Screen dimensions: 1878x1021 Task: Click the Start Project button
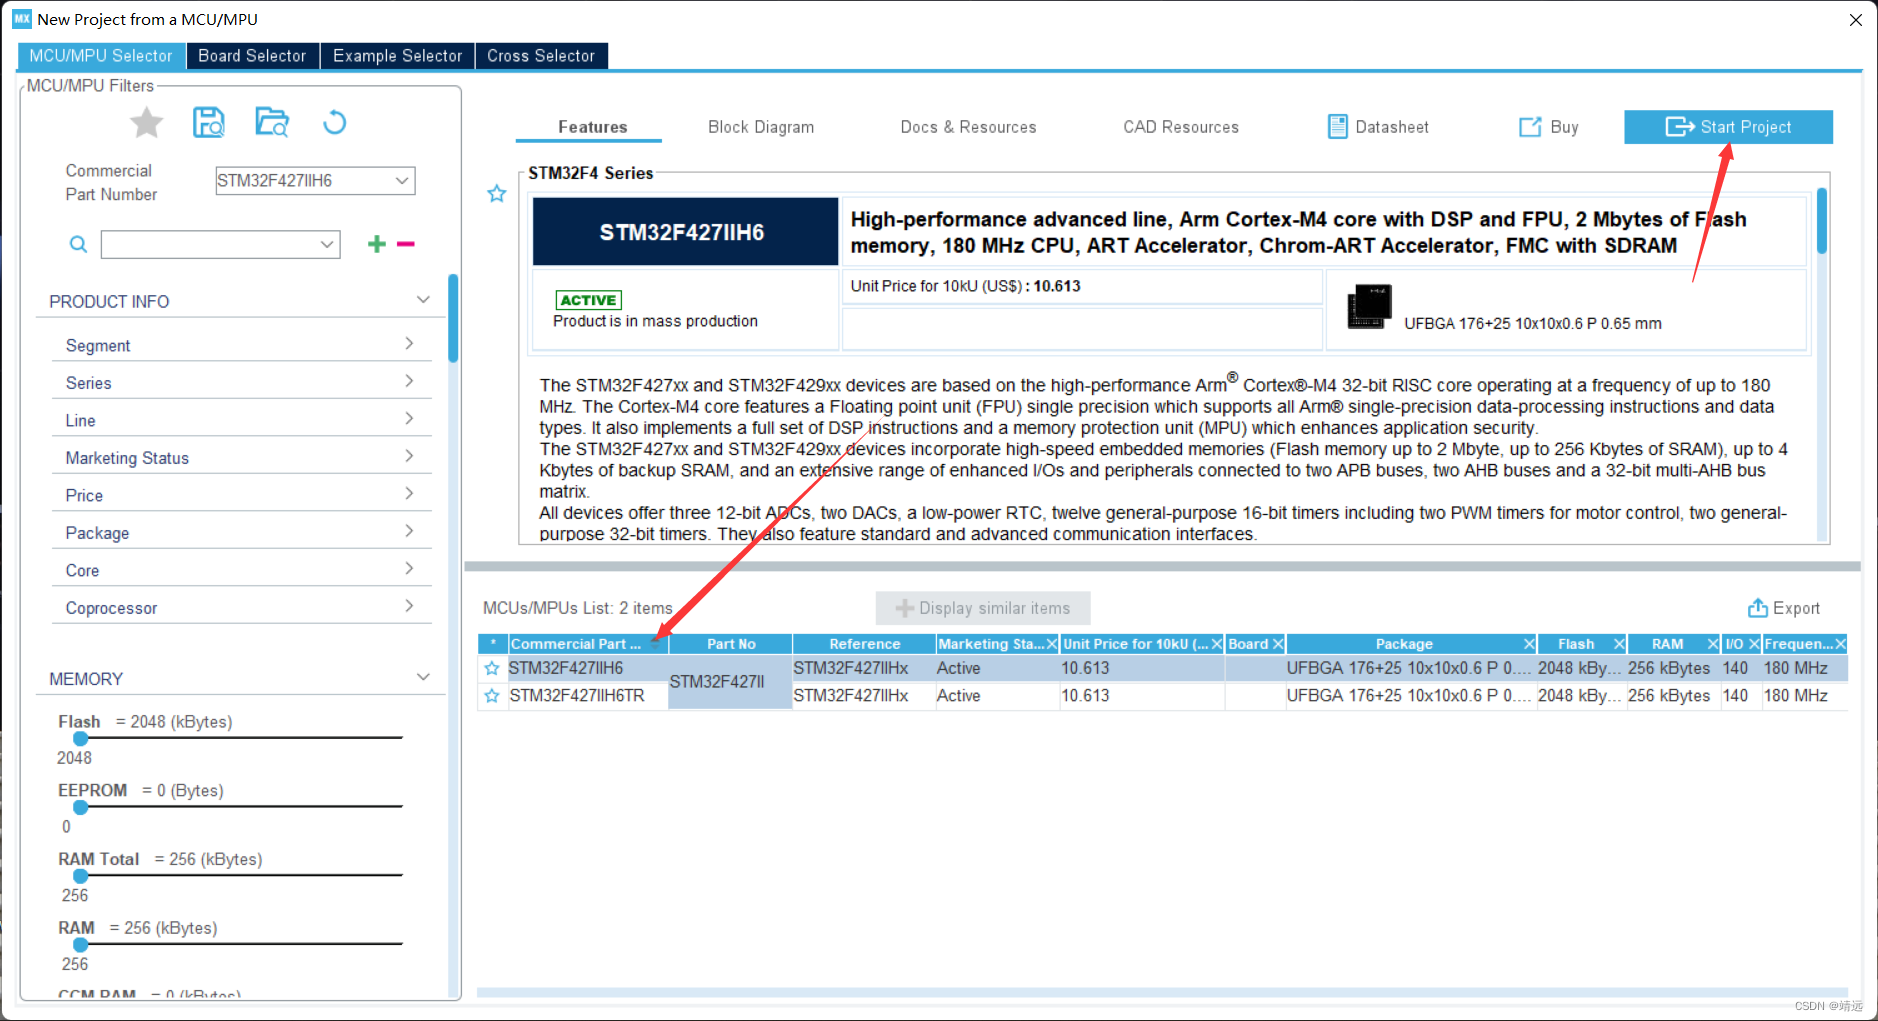click(1728, 127)
